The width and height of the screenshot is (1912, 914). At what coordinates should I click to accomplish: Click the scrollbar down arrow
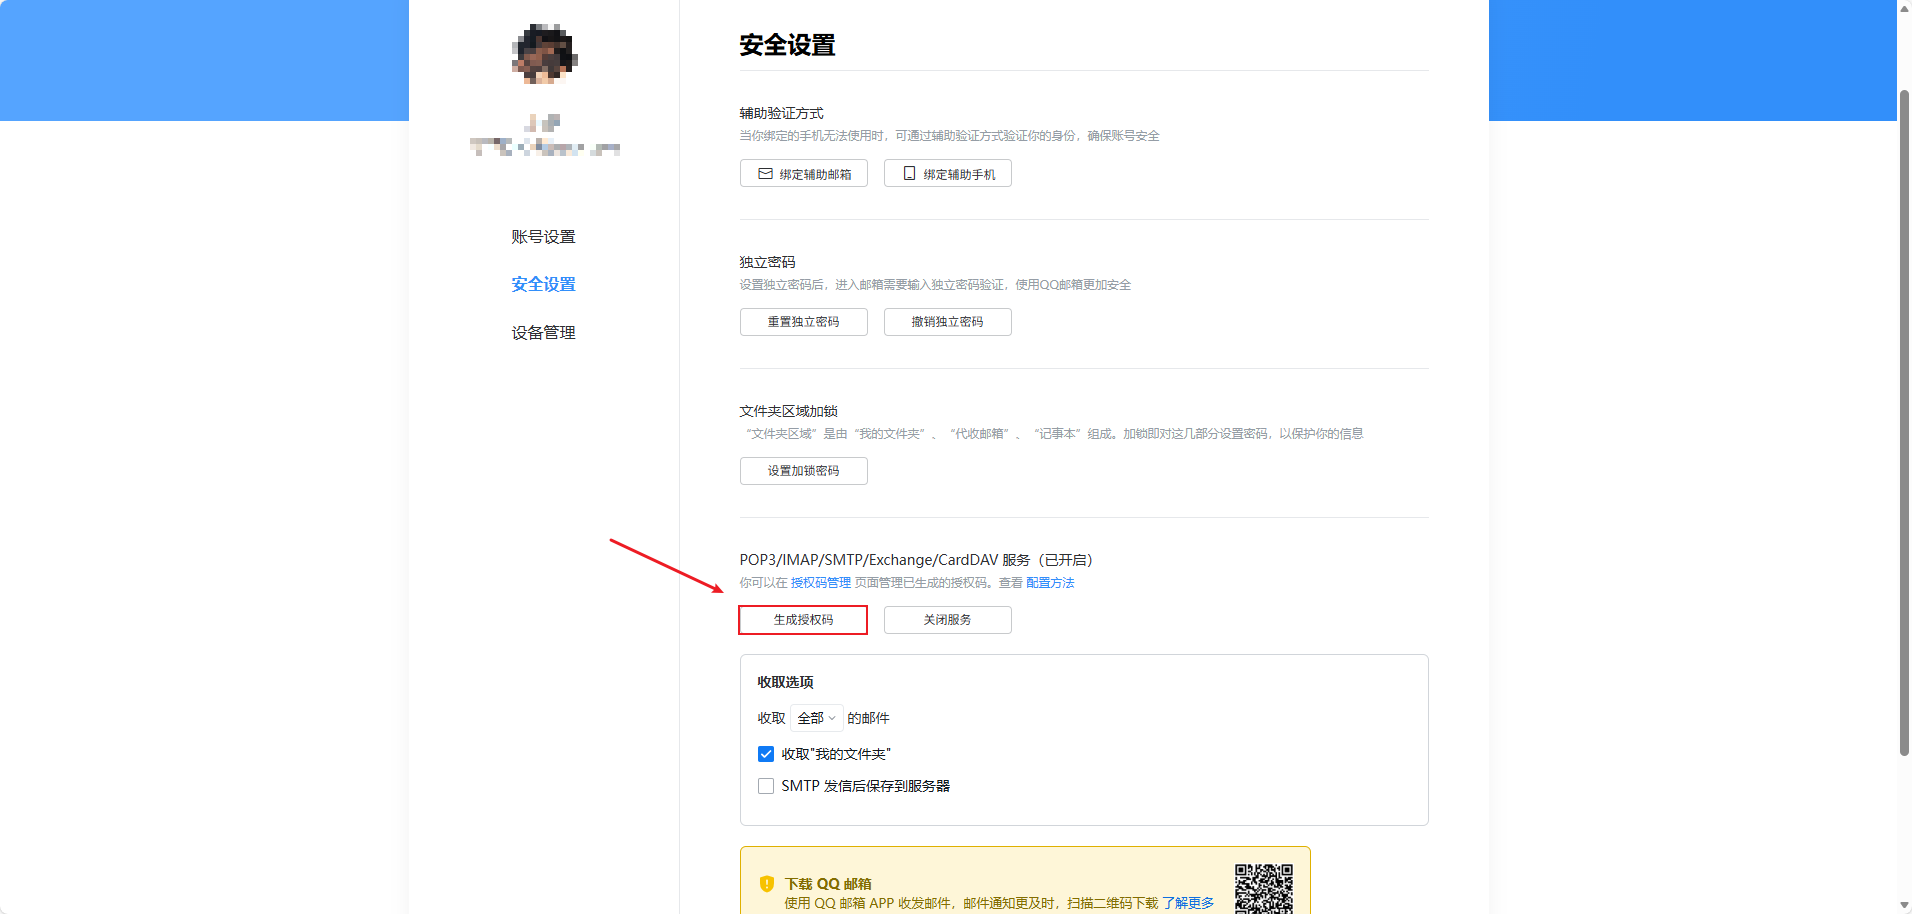[1904, 906]
